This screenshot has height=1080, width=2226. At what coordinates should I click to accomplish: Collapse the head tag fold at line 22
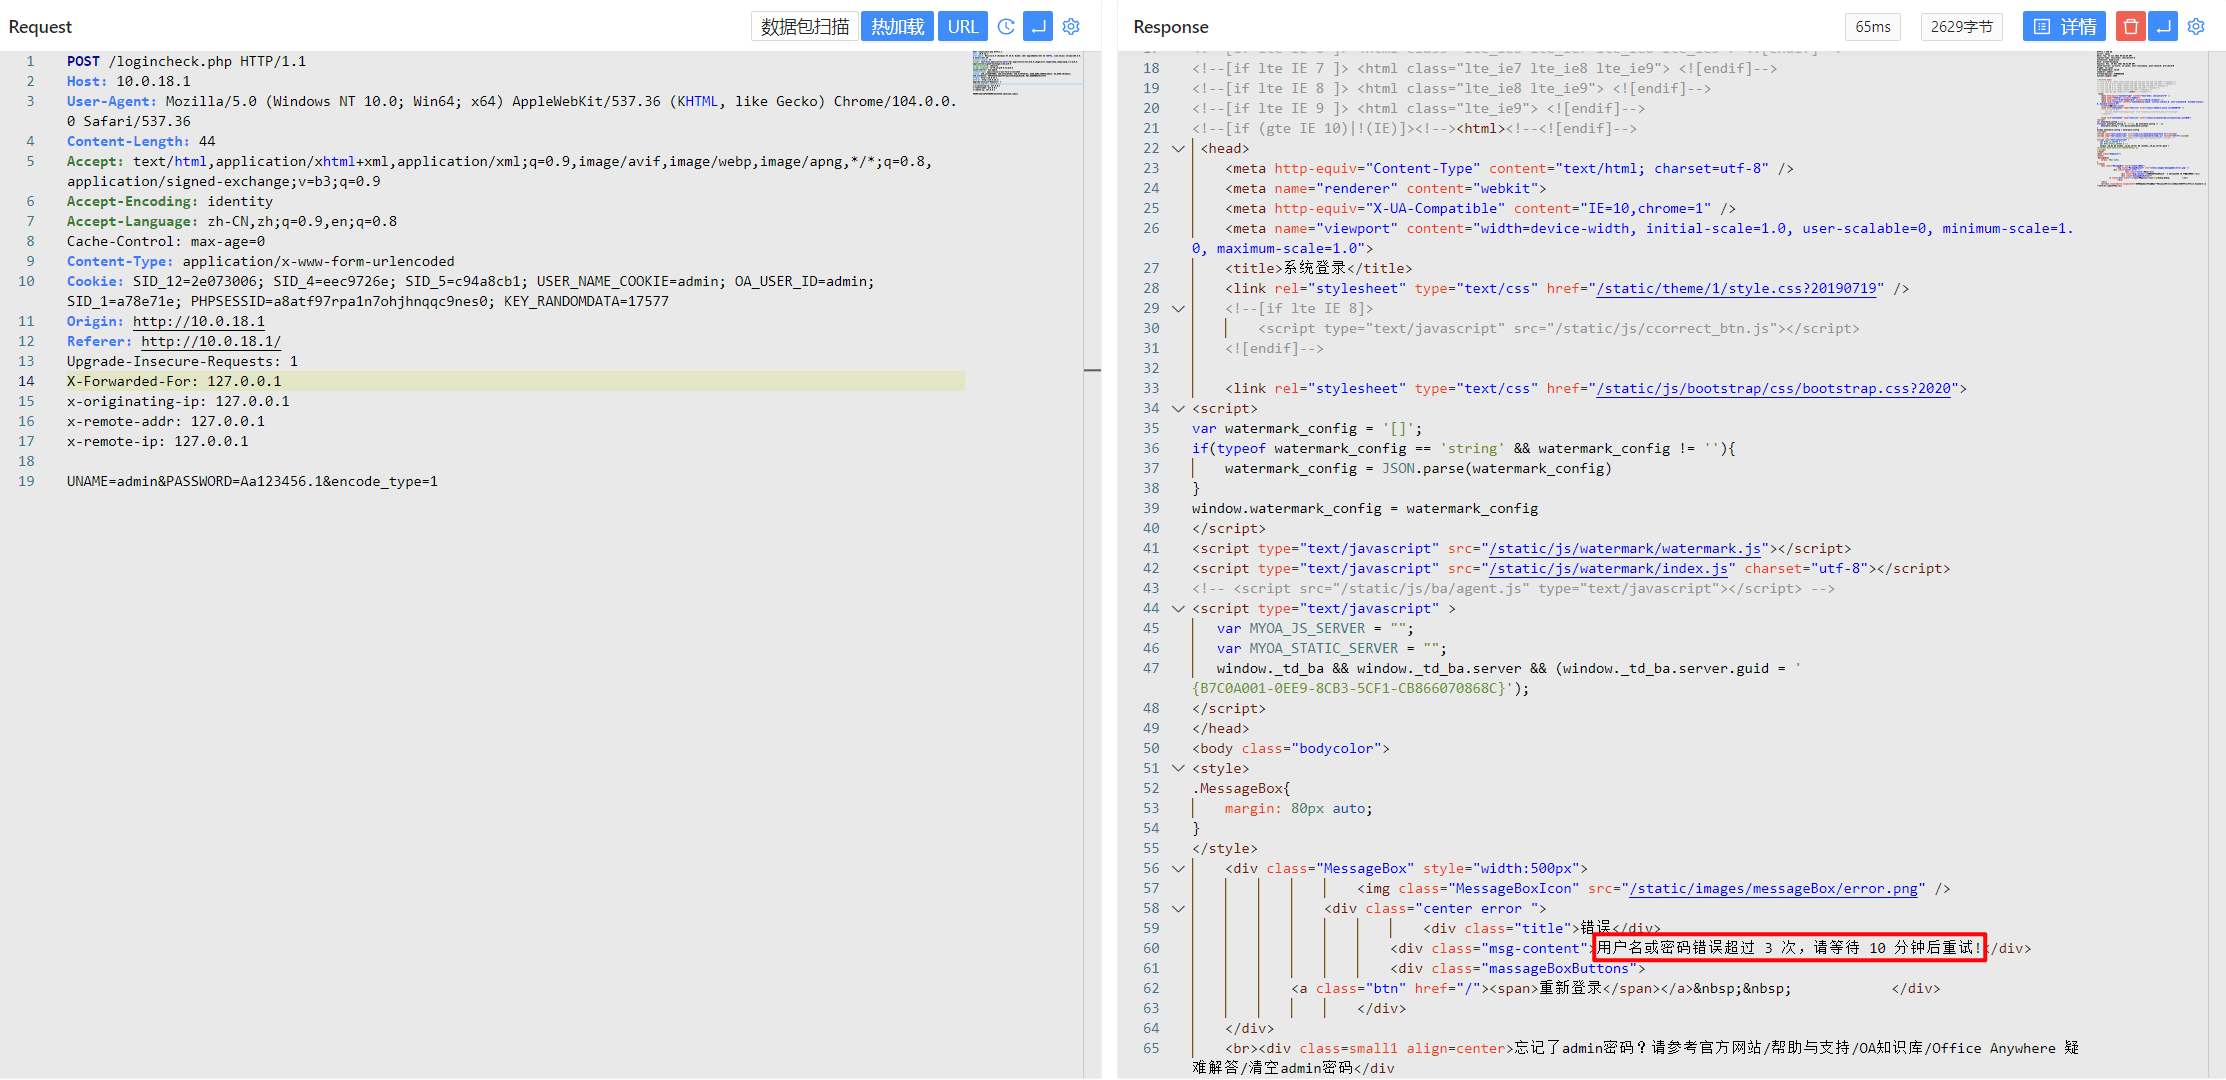1178,149
